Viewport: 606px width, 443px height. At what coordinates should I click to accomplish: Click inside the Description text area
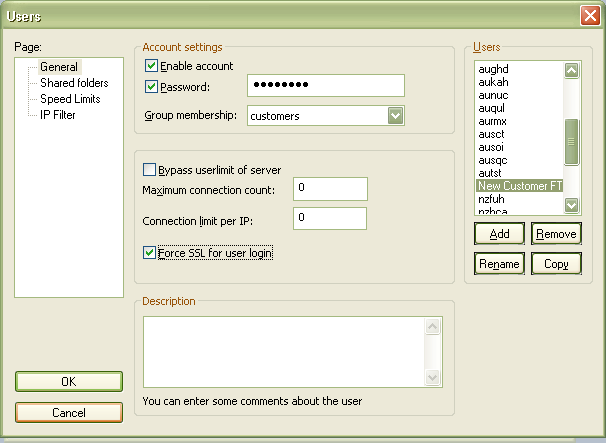pos(283,351)
